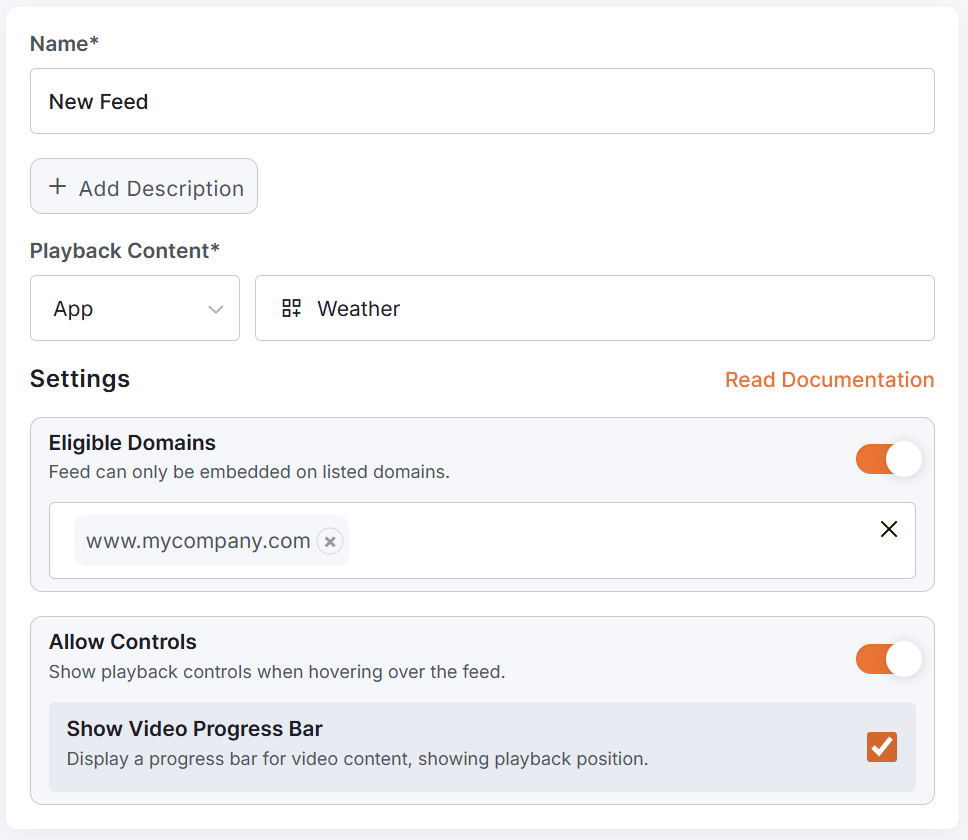968x840 pixels.
Task: Click the Name field containing New Feed
Action: click(482, 101)
